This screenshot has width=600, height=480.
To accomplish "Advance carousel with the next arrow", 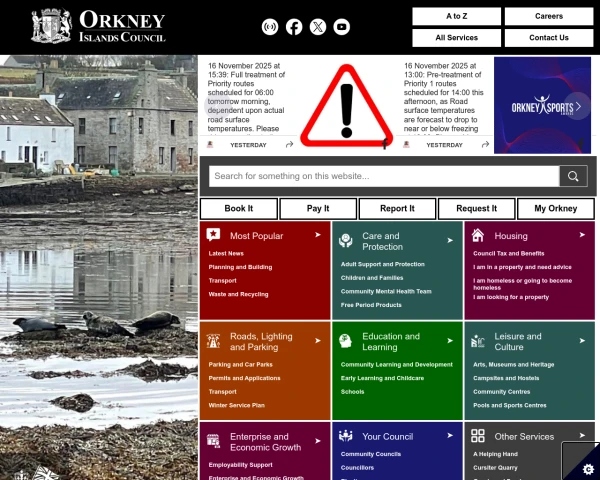I will click(578, 106).
